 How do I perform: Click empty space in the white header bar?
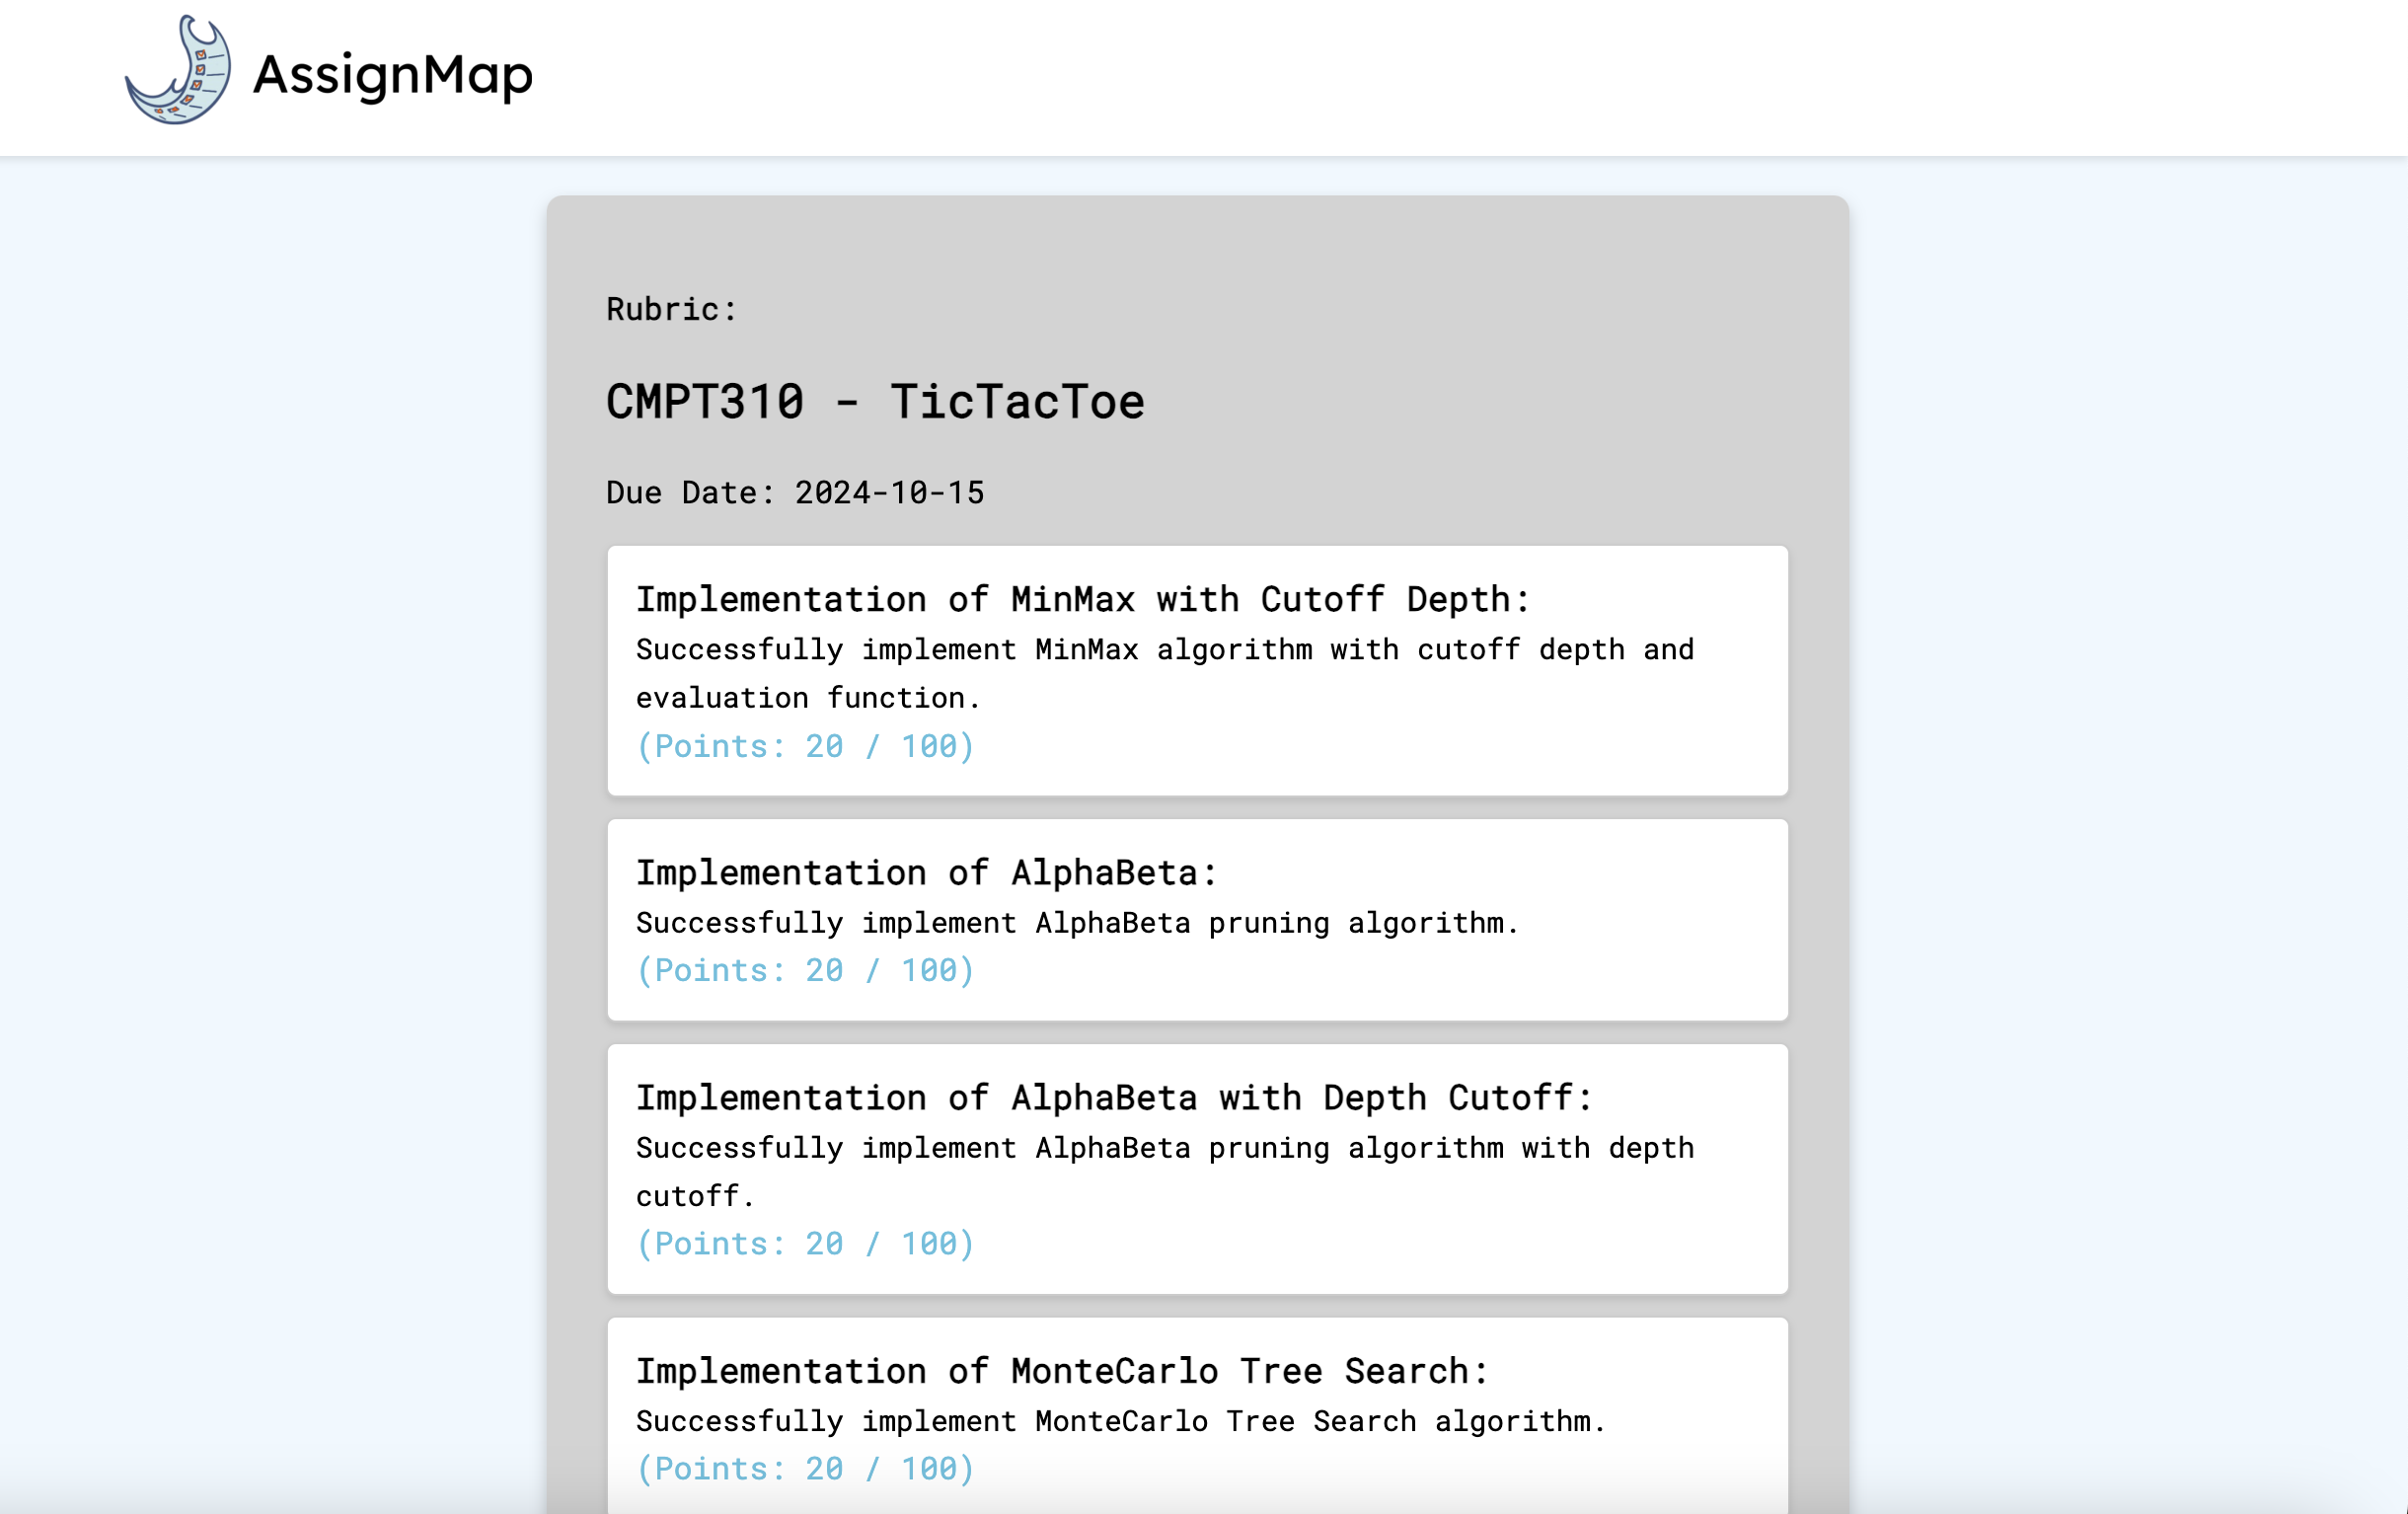click(x=1500, y=75)
